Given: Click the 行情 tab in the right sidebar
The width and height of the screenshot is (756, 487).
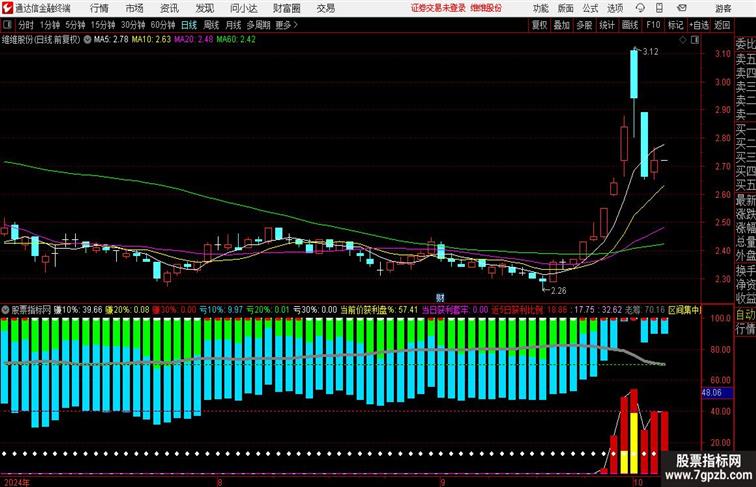Looking at the screenshot, I should coord(745,329).
